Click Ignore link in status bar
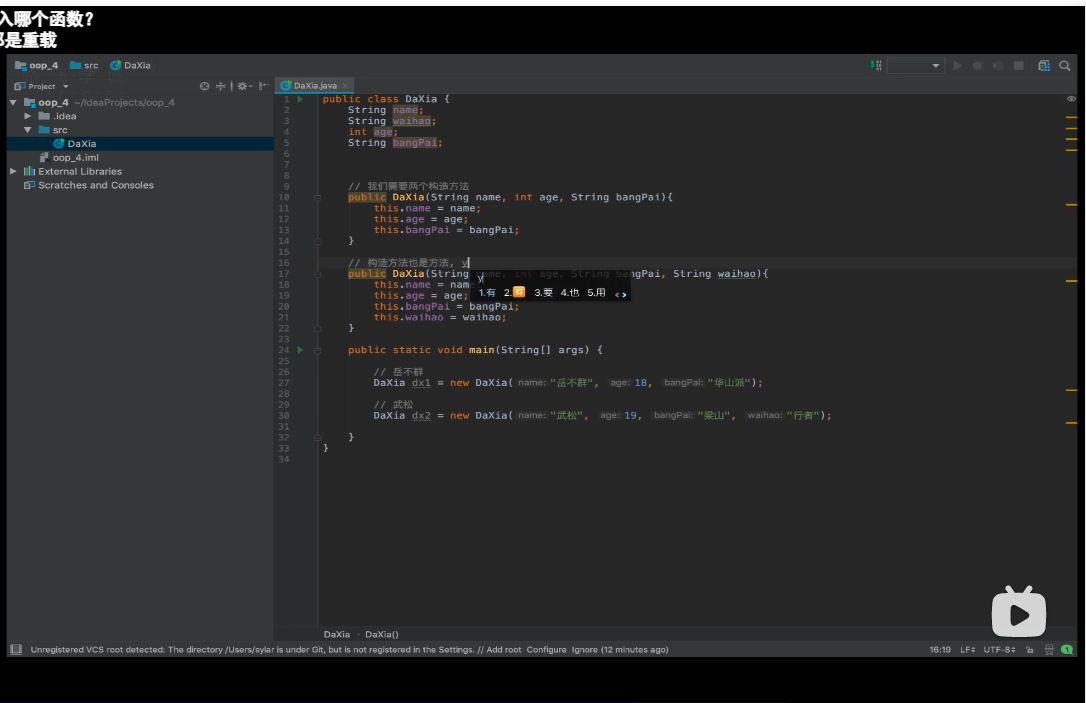 click(x=585, y=650)
